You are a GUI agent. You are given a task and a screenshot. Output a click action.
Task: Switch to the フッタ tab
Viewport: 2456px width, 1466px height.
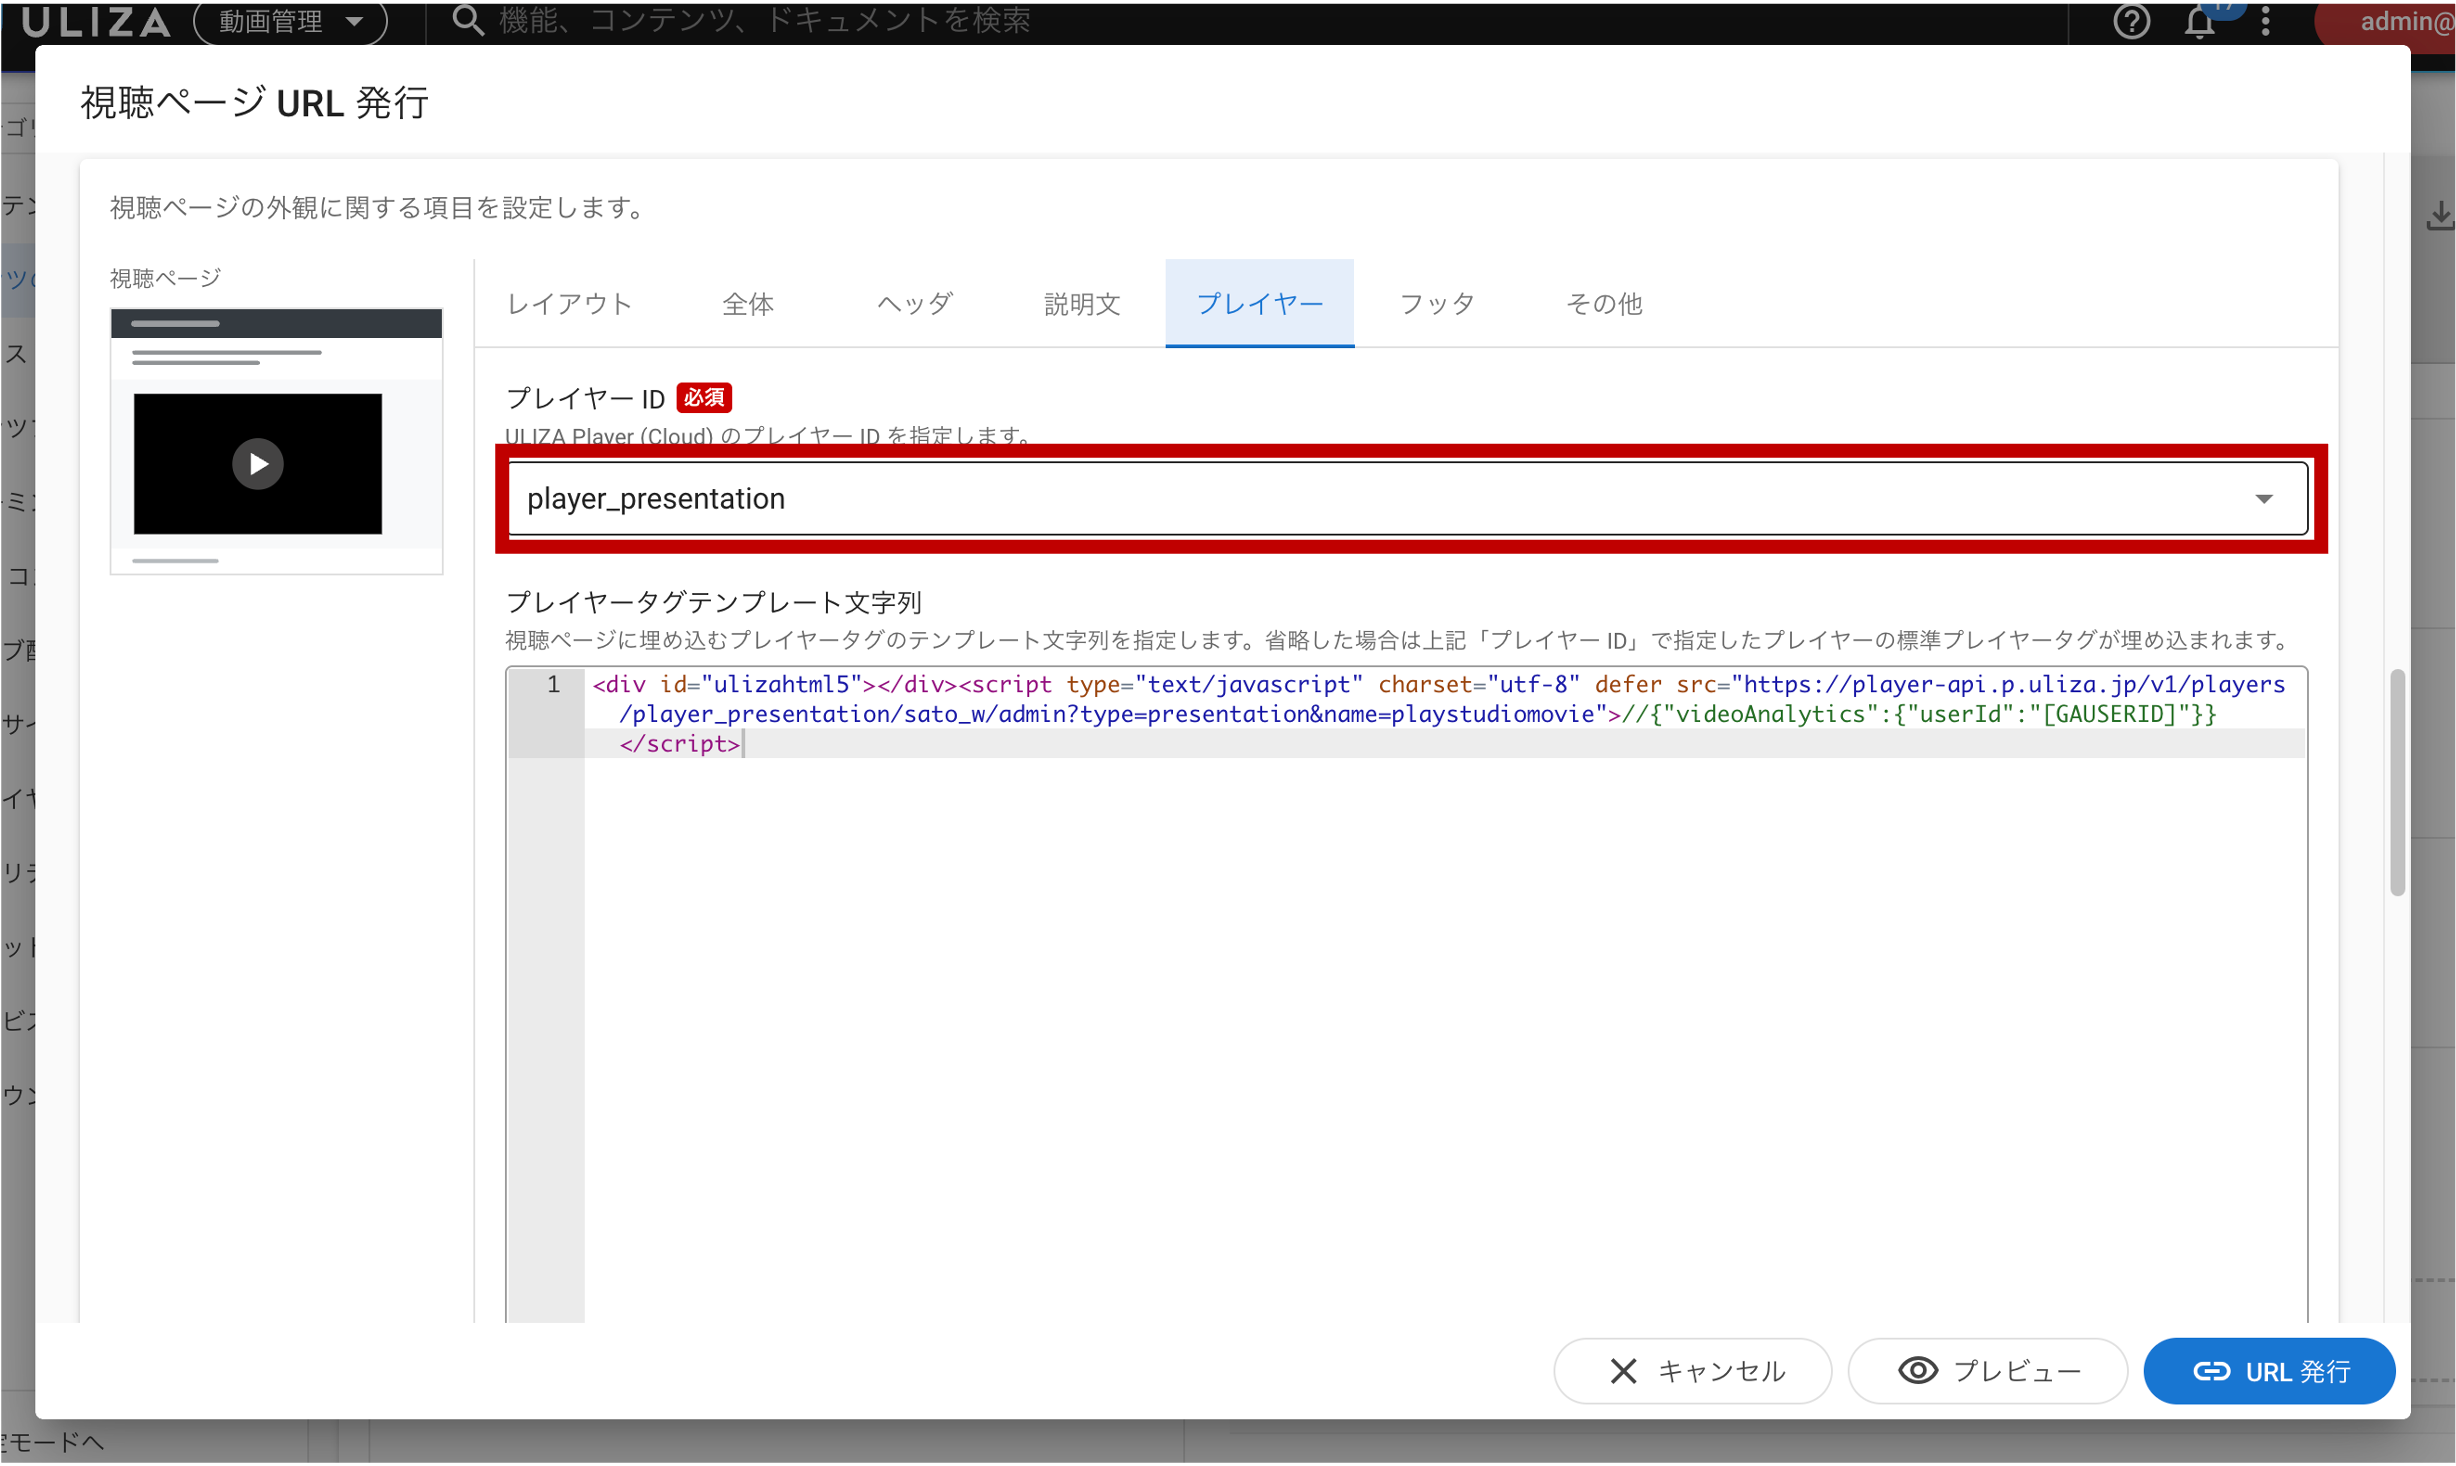click(x=1437, y=303)
